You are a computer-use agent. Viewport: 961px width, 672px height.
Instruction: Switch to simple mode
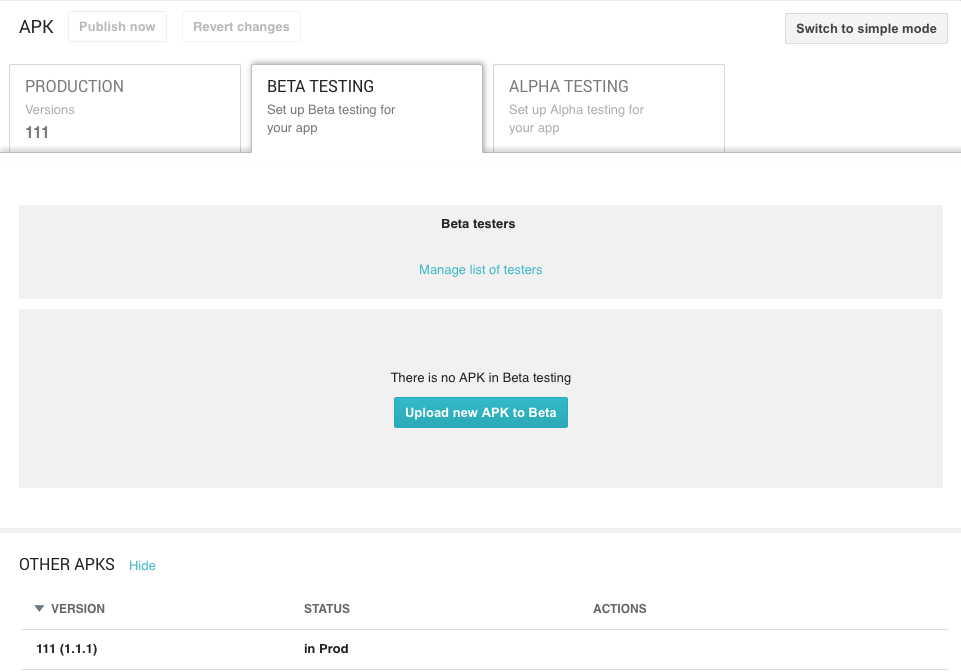[x=865, y=29]
